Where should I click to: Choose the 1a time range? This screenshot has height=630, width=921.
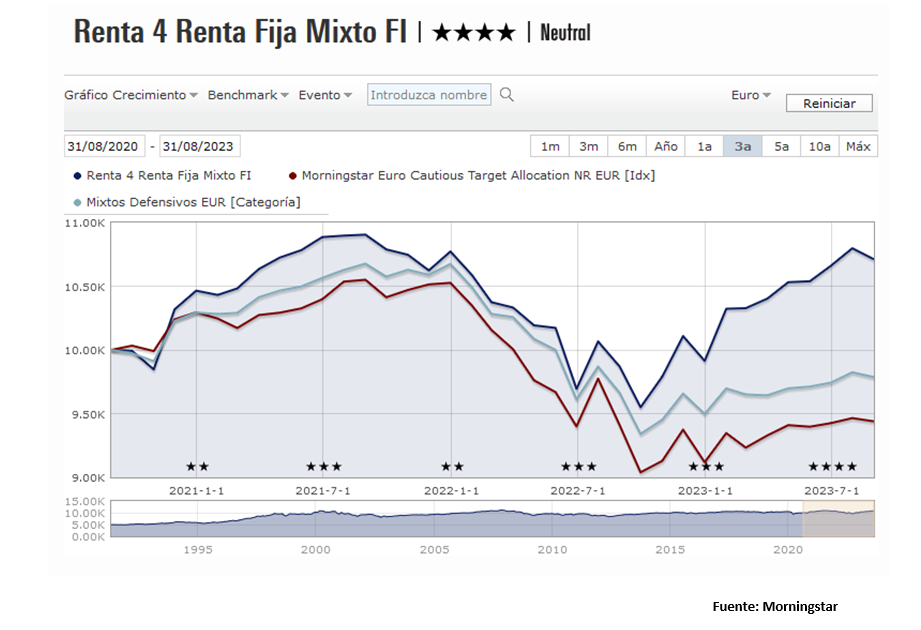704,146
